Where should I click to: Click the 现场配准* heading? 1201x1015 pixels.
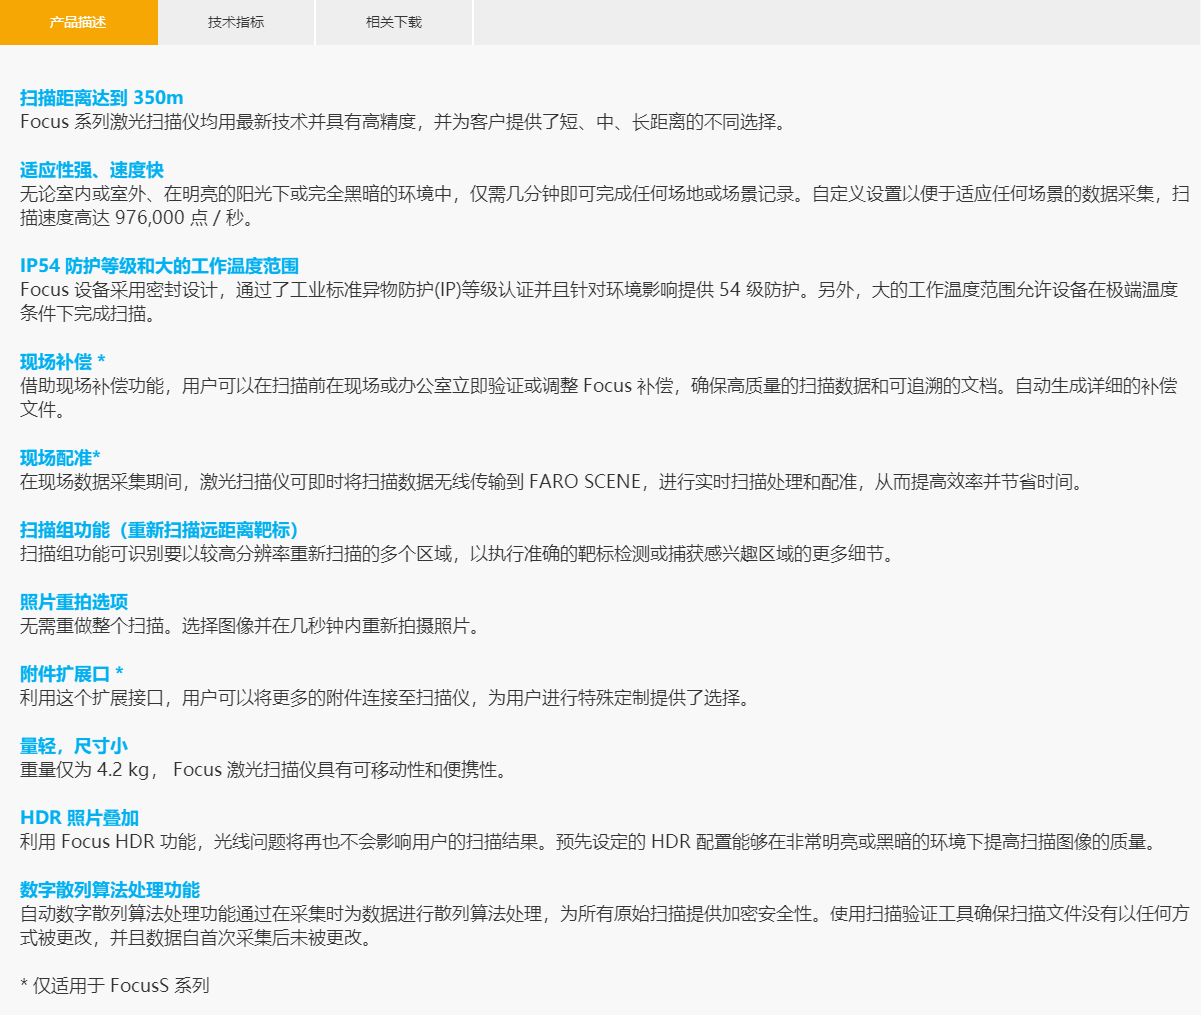coord(60,458)
